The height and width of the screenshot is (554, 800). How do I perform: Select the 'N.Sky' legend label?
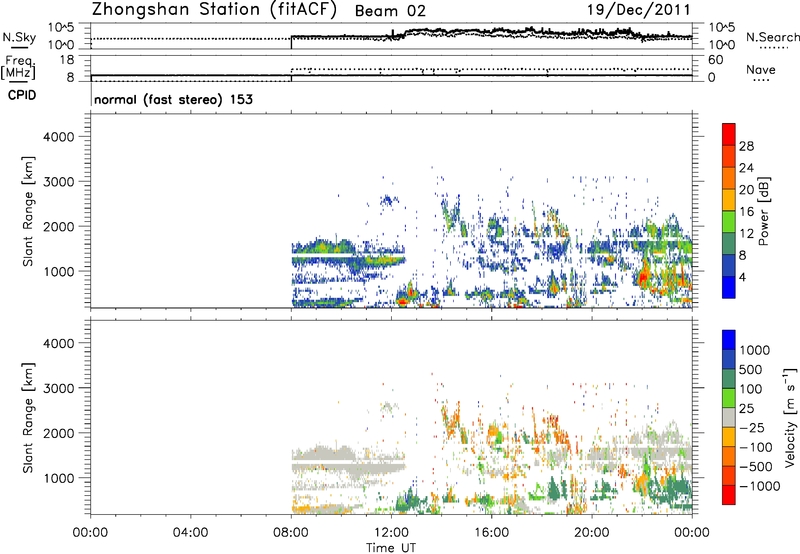coord(19,37)
